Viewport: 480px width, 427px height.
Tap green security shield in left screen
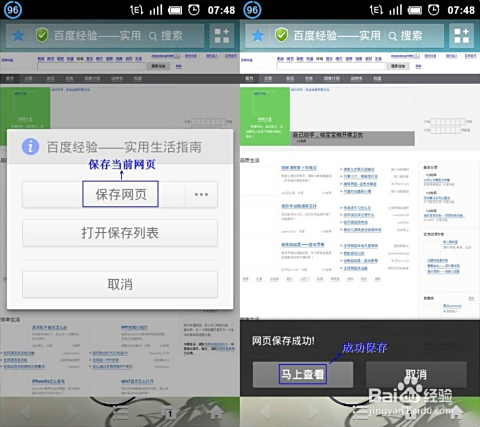(42, 35)
